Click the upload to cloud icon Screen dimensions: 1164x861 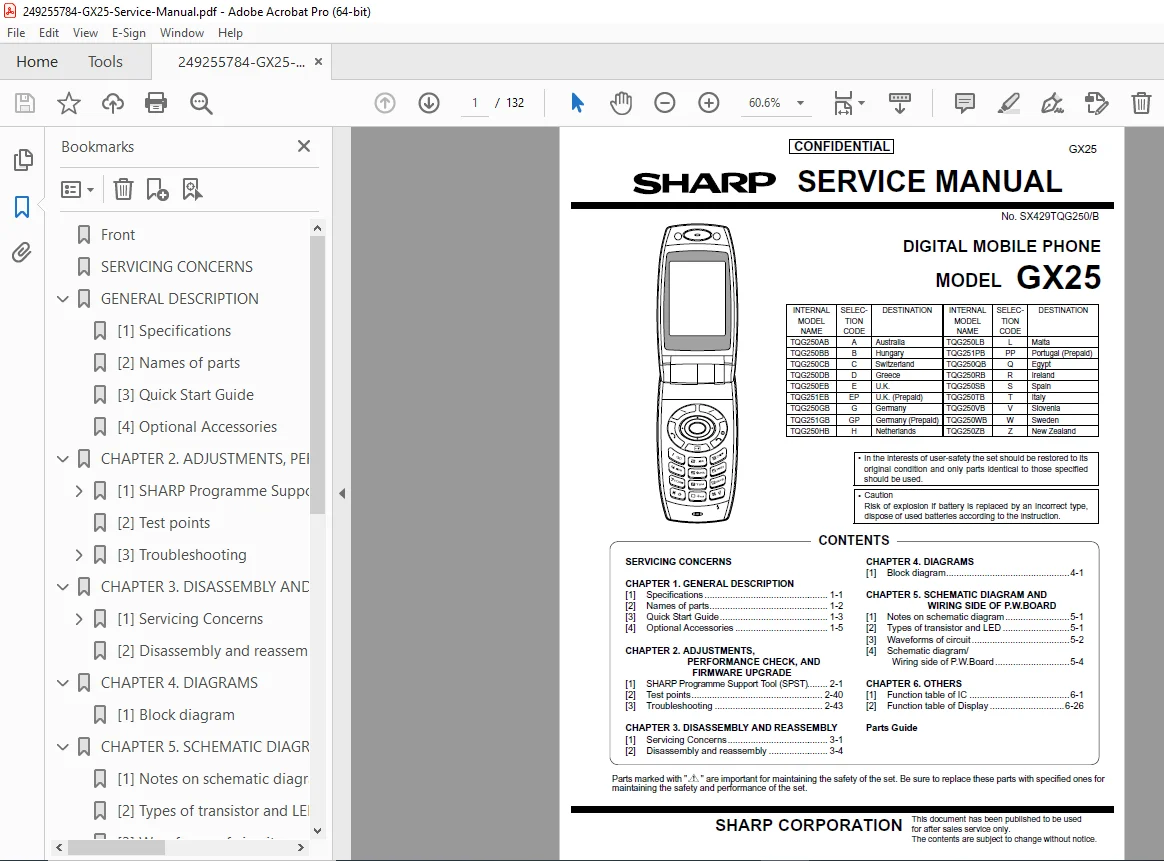(x=113, y=102)
